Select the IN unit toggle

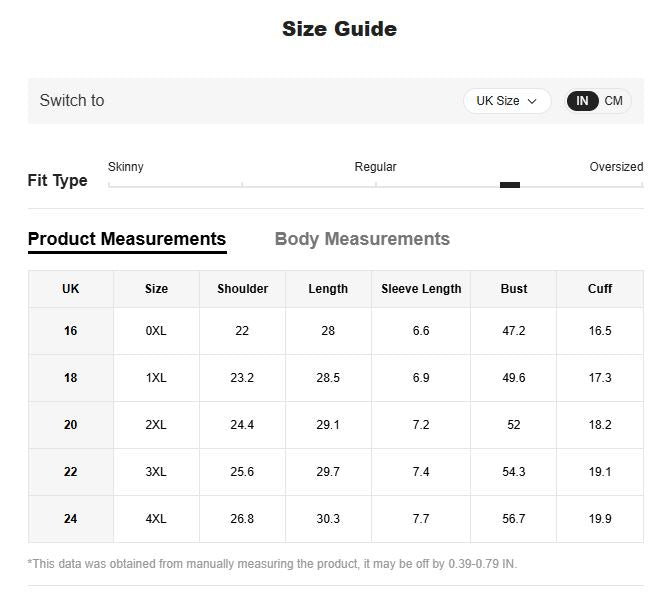[582, 101]
